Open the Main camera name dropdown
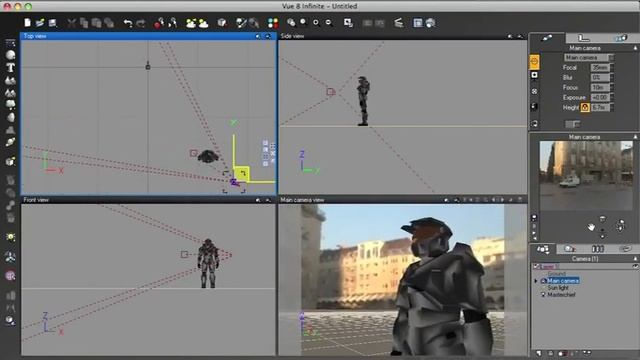The width and height of the screenshot is (640, 360). pos(611,58)
